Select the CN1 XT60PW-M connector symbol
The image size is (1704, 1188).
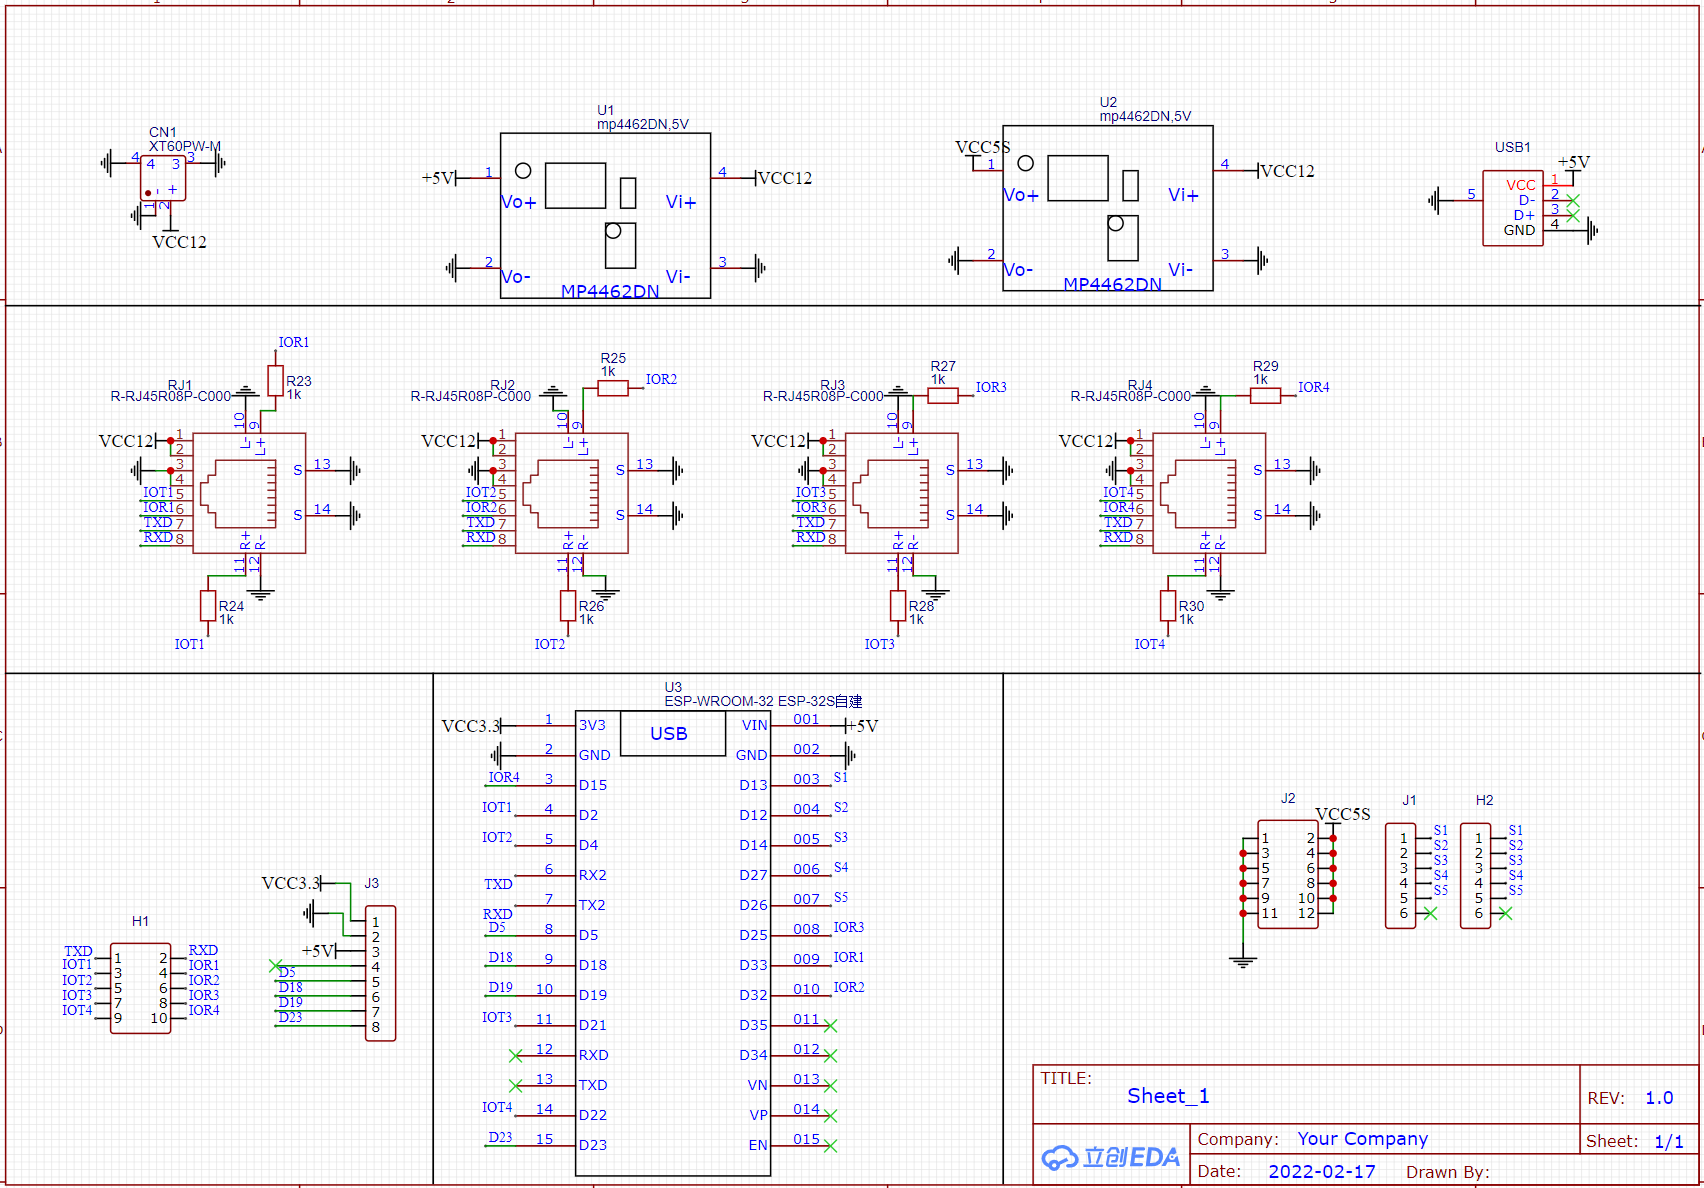point(162,178)
